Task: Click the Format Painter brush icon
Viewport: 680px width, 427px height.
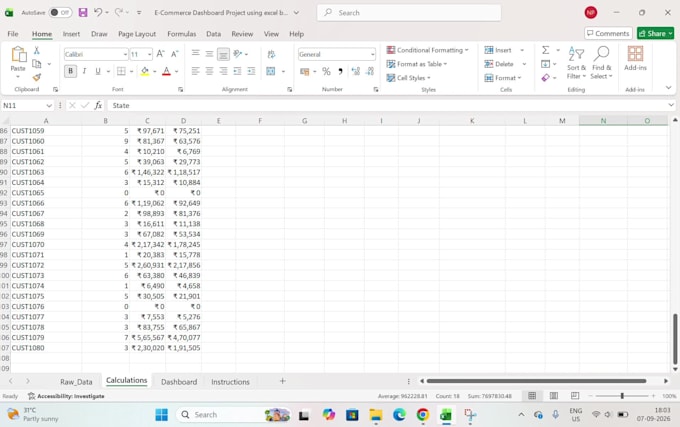Action: 37,77
